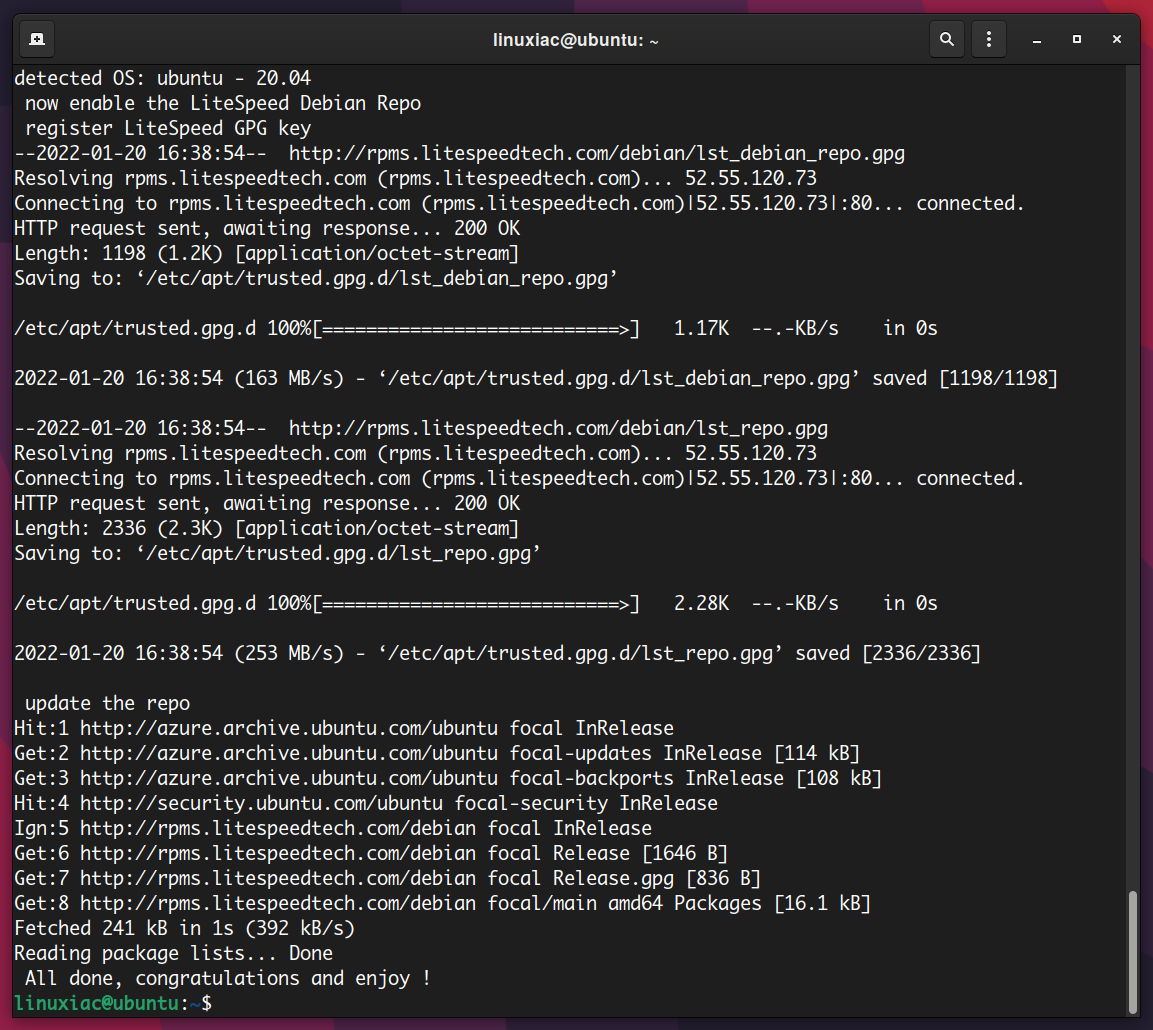Click the 'Get:2' focal-updates line
Image resolution: width=1153 pixels, height=1030 pixels.
(437, 753)
